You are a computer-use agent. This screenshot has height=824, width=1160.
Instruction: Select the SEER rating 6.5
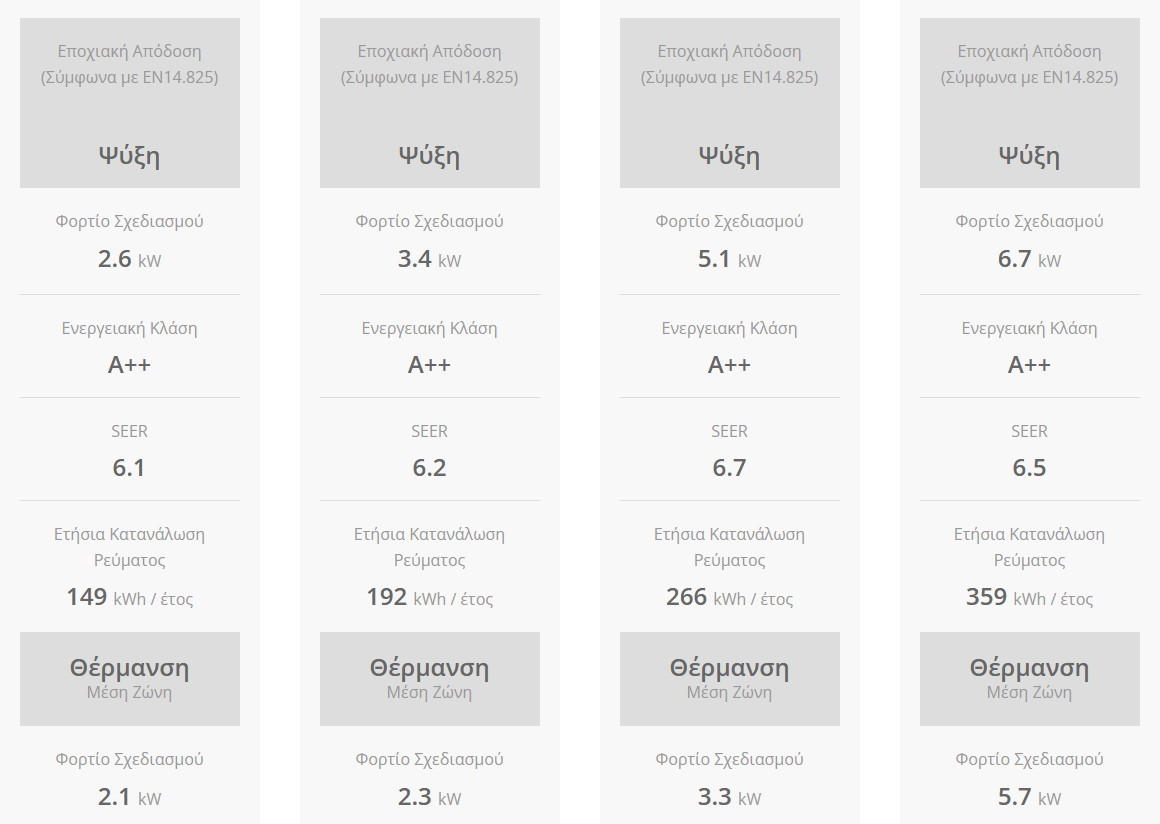[1029, 468]
